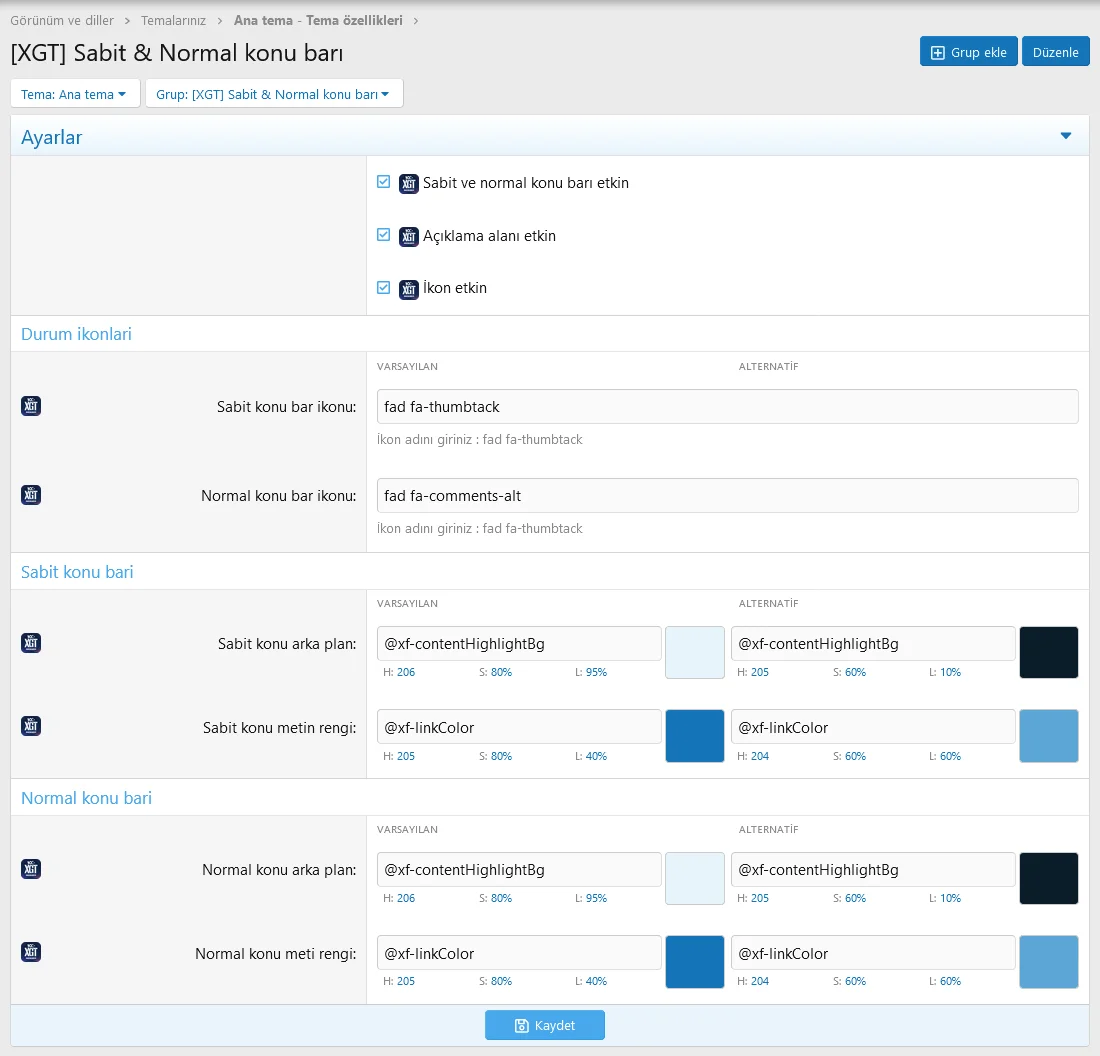Uncheck Sabit ve normal konu barı etkin
This screenshot has height=1056, width=1100.
coord(383,182)
